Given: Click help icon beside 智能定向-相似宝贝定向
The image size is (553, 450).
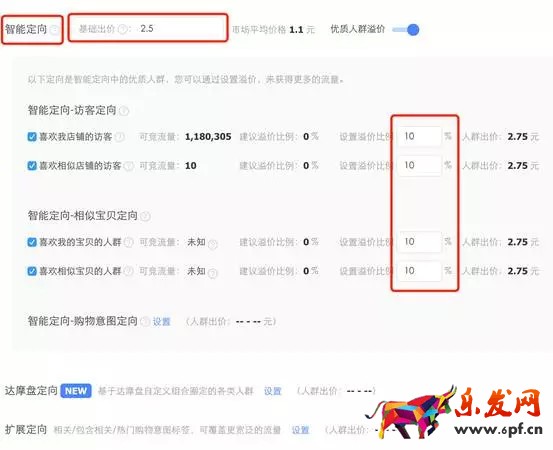Looking at the screenshot, I should point(145,216).
